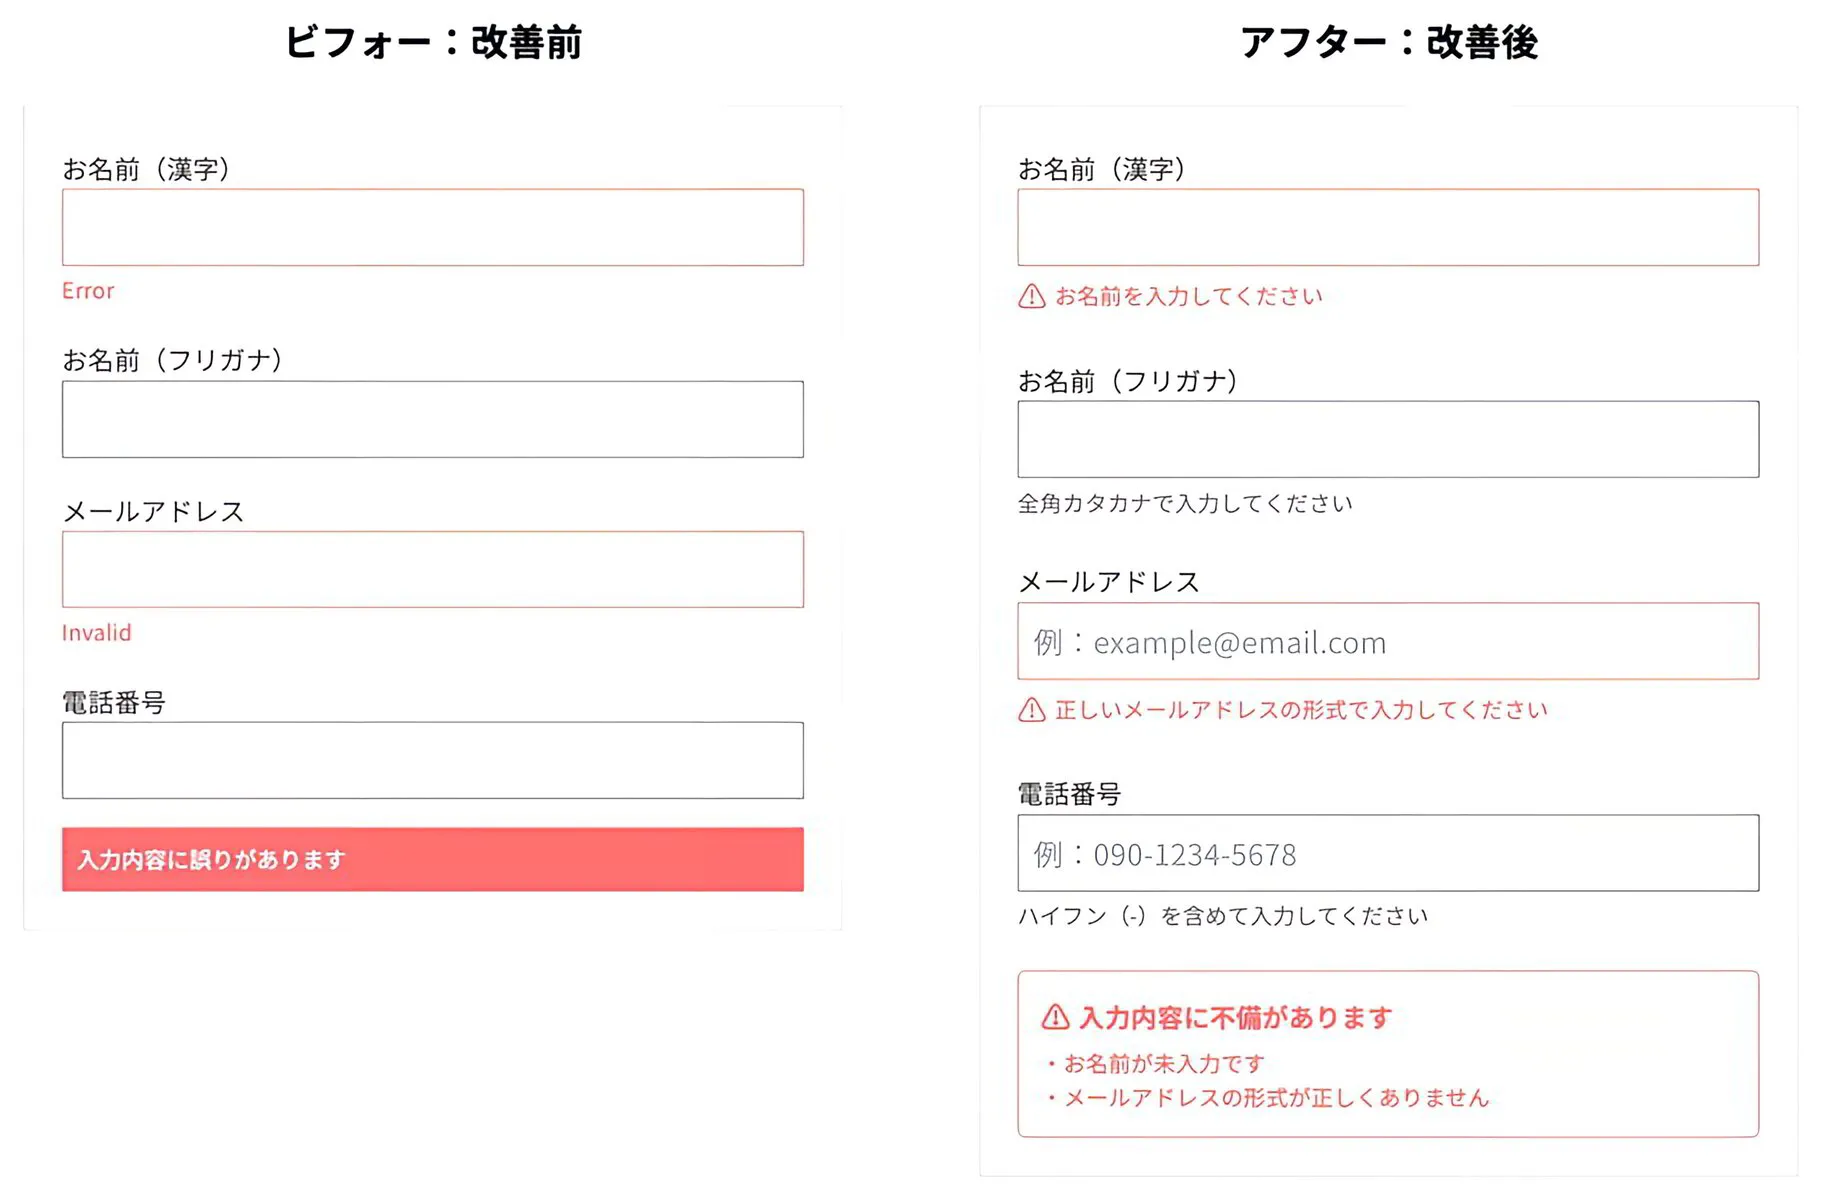
Task: Click the ビフォー：改善前 heading
Action: click(x=433, y=42)
